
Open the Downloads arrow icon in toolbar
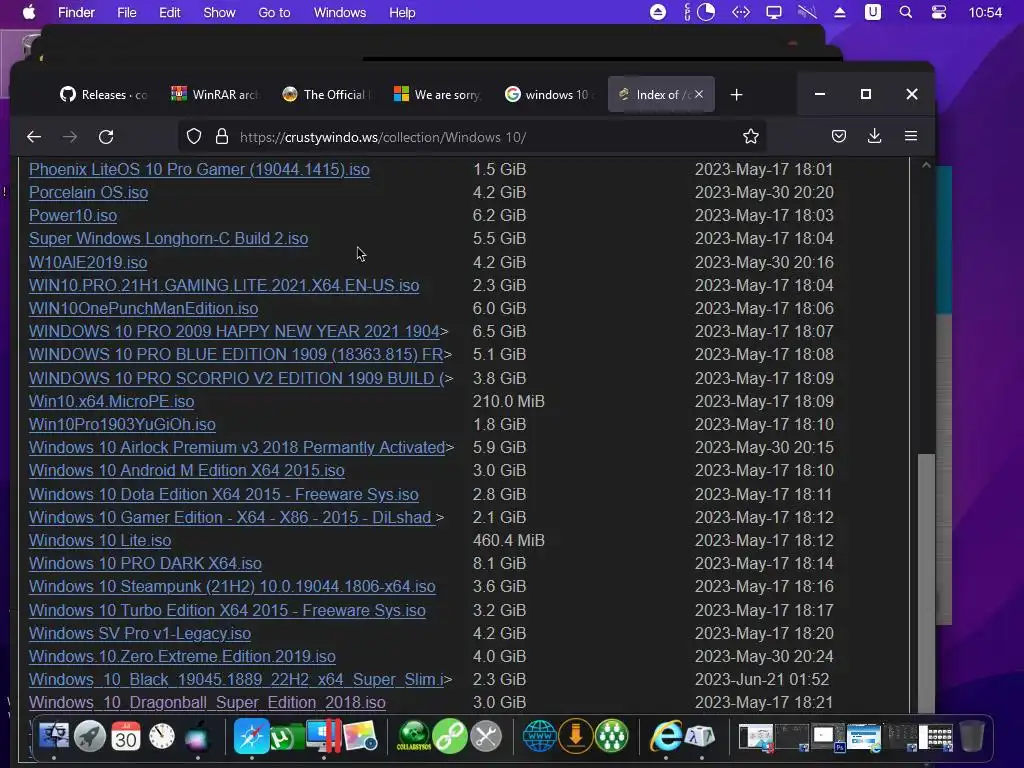[874, 136]
